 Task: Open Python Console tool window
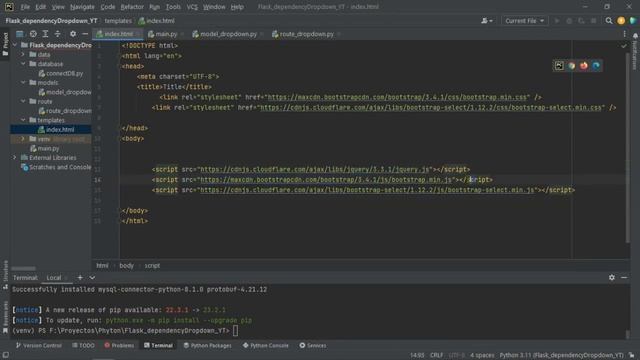(x=266, y=345)
